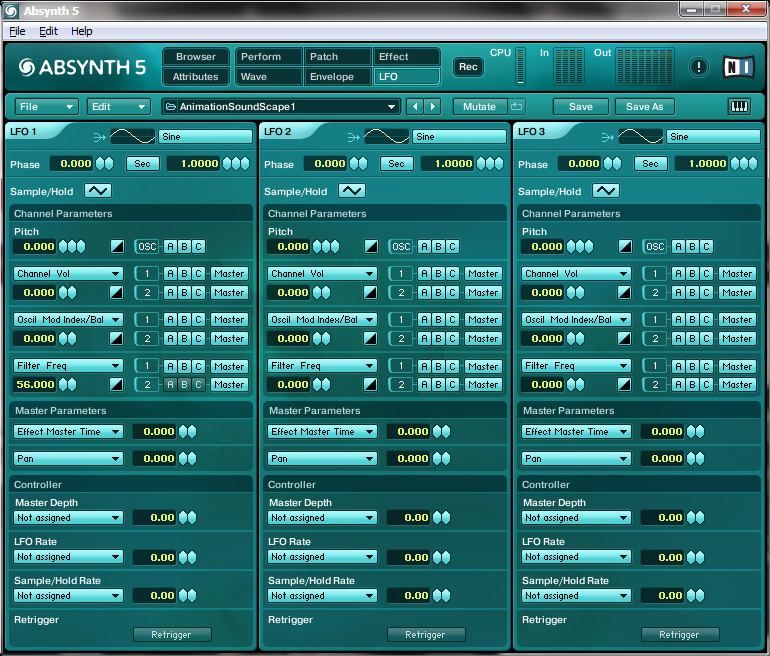The image size is (770, 656).
Task: Click LFO 1 Filter Freq polarity invert icon
Action: 116,384
